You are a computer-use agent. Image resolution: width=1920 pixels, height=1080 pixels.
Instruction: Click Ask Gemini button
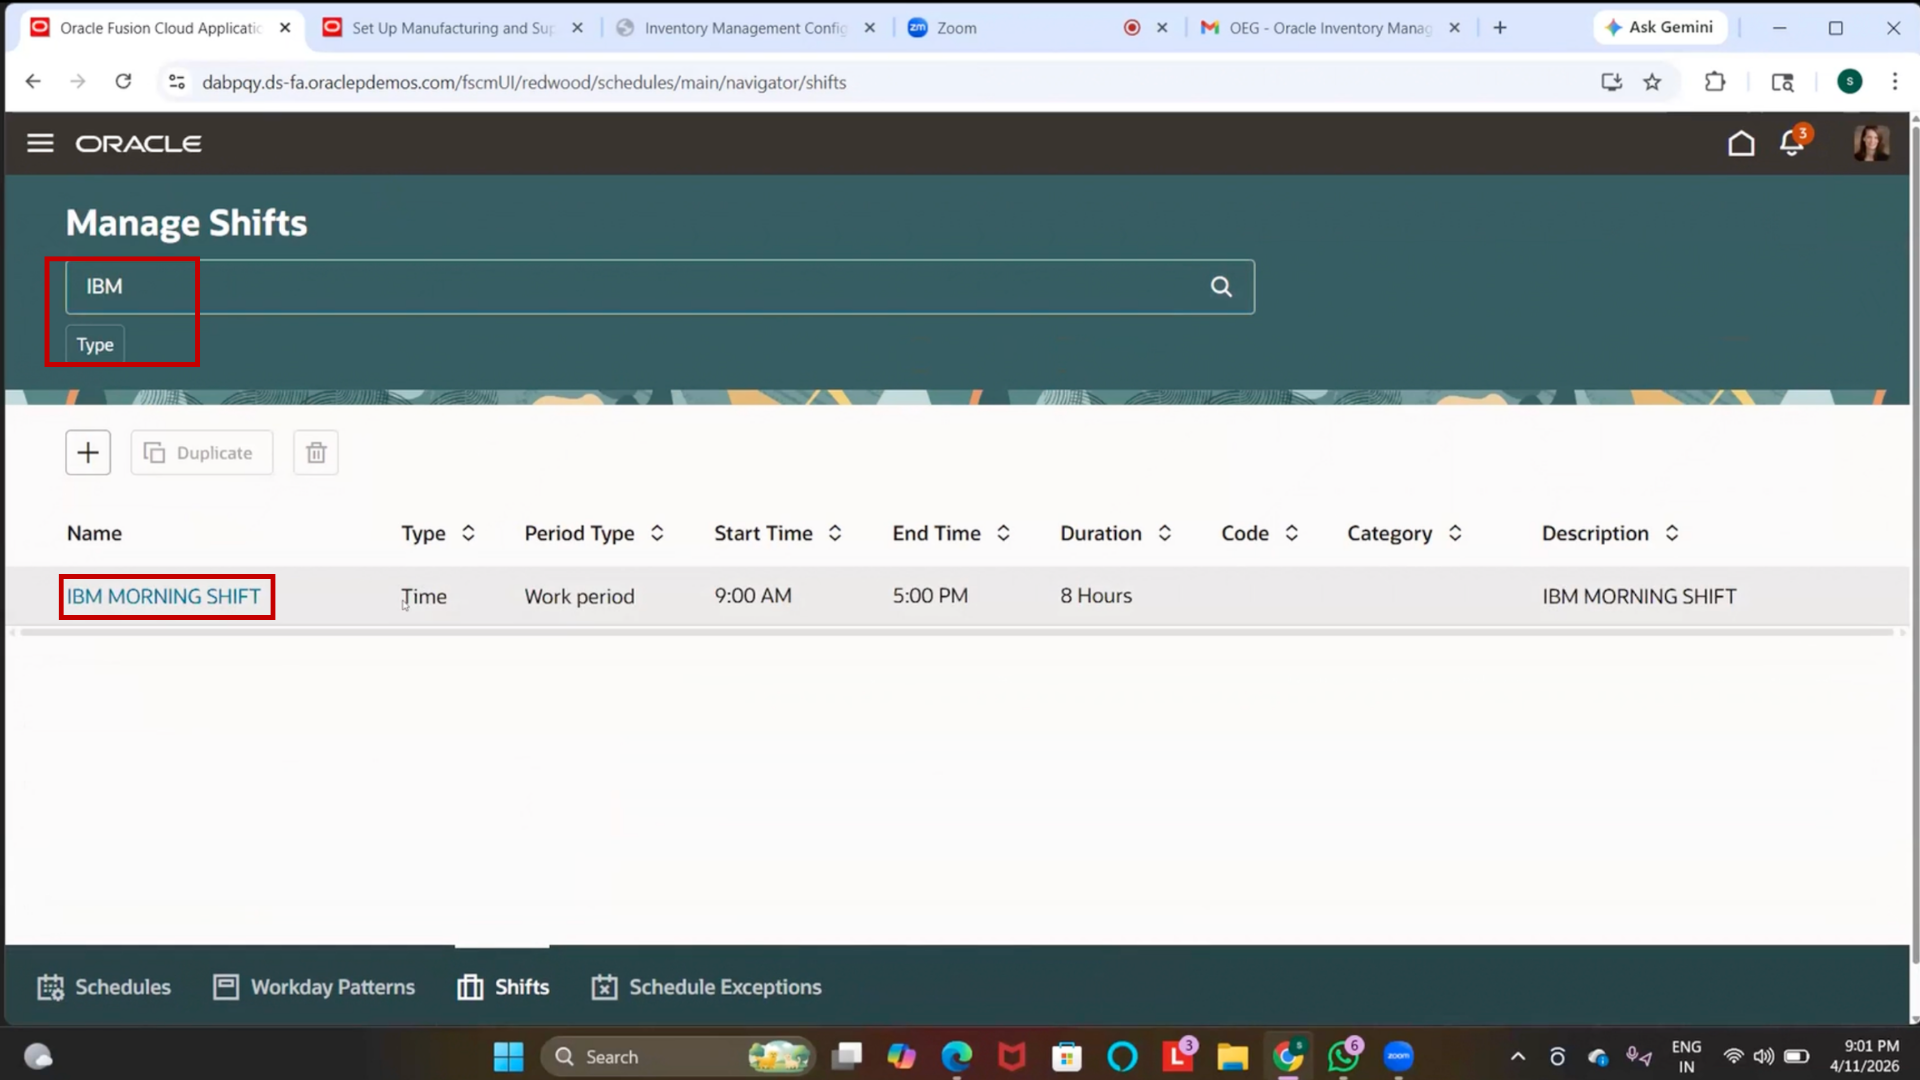(x=1659, y=28)
